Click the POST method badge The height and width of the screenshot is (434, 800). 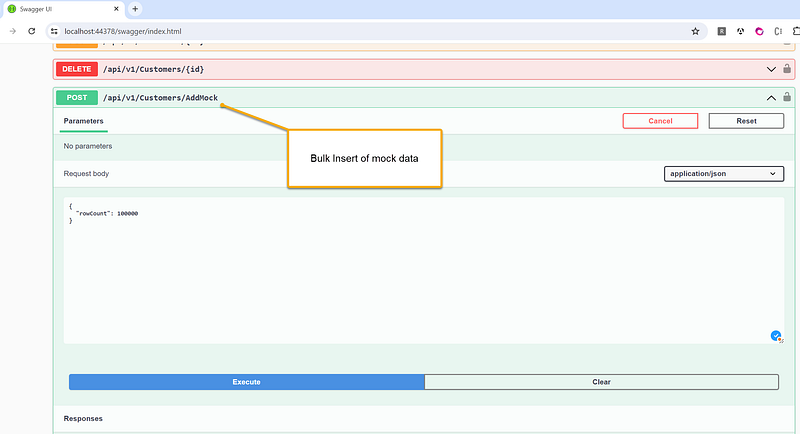click(77, 97)
